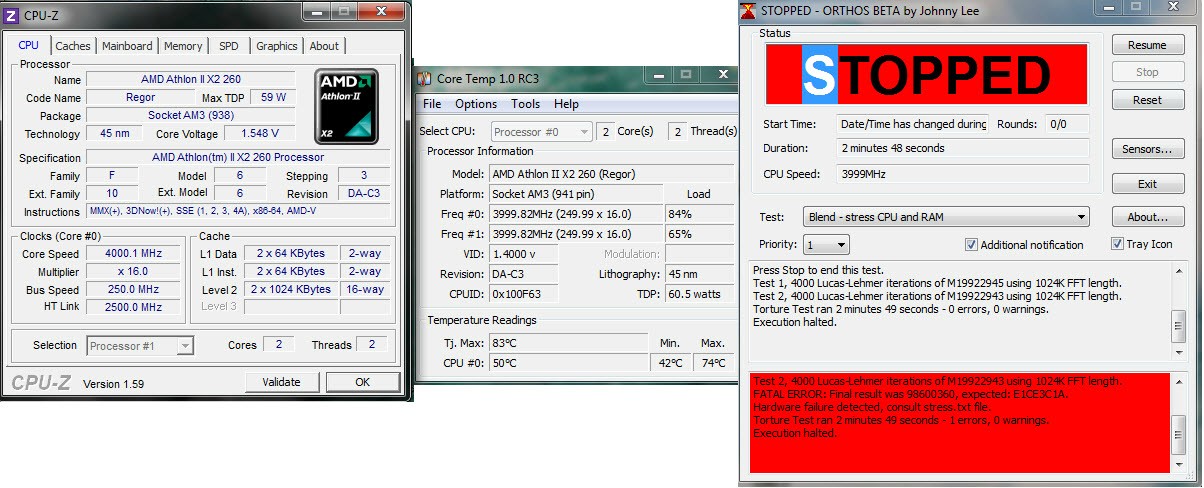The image size is (1204, 488).
Task: Click the Instructions field in CPU-Z
Action: coord(238,212)
